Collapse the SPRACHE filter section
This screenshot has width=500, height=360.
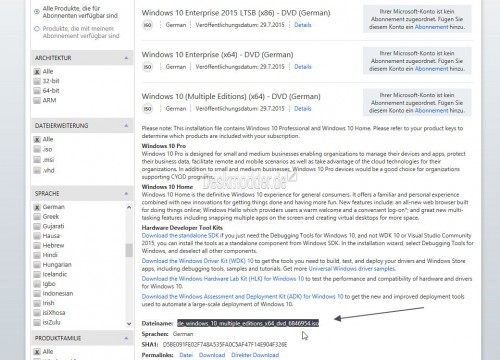126,194
